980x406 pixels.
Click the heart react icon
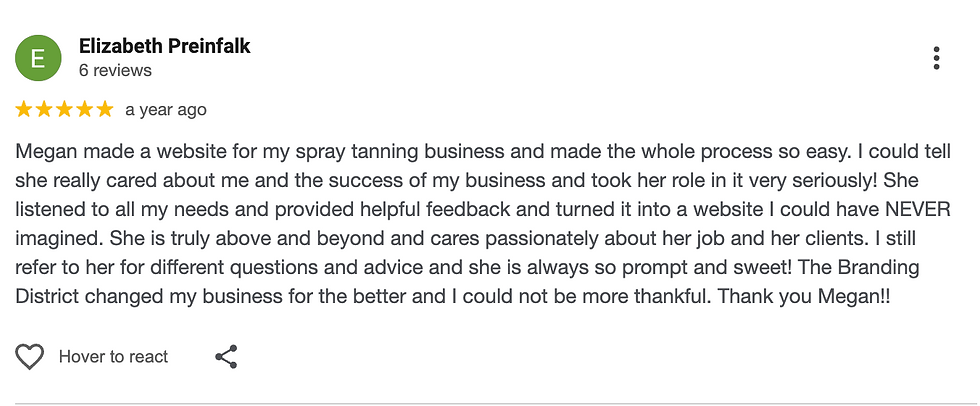click(30, 357)
